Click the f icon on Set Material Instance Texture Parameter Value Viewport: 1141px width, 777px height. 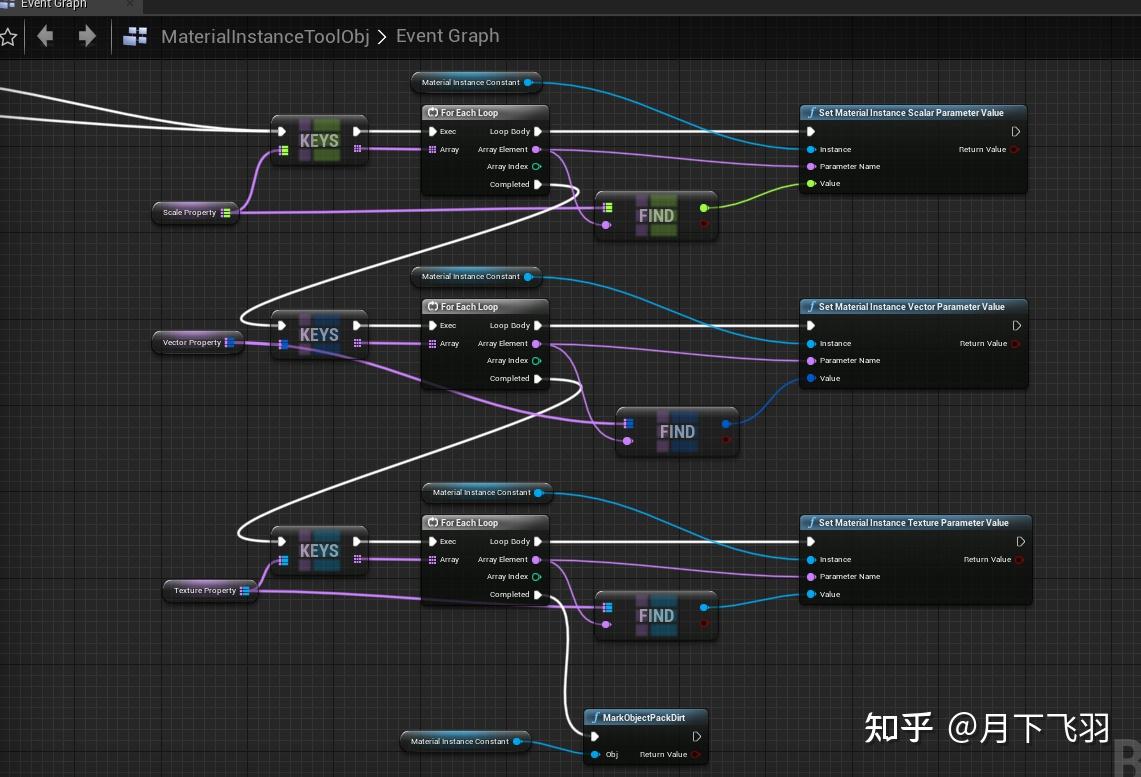(x=810, y=522)
